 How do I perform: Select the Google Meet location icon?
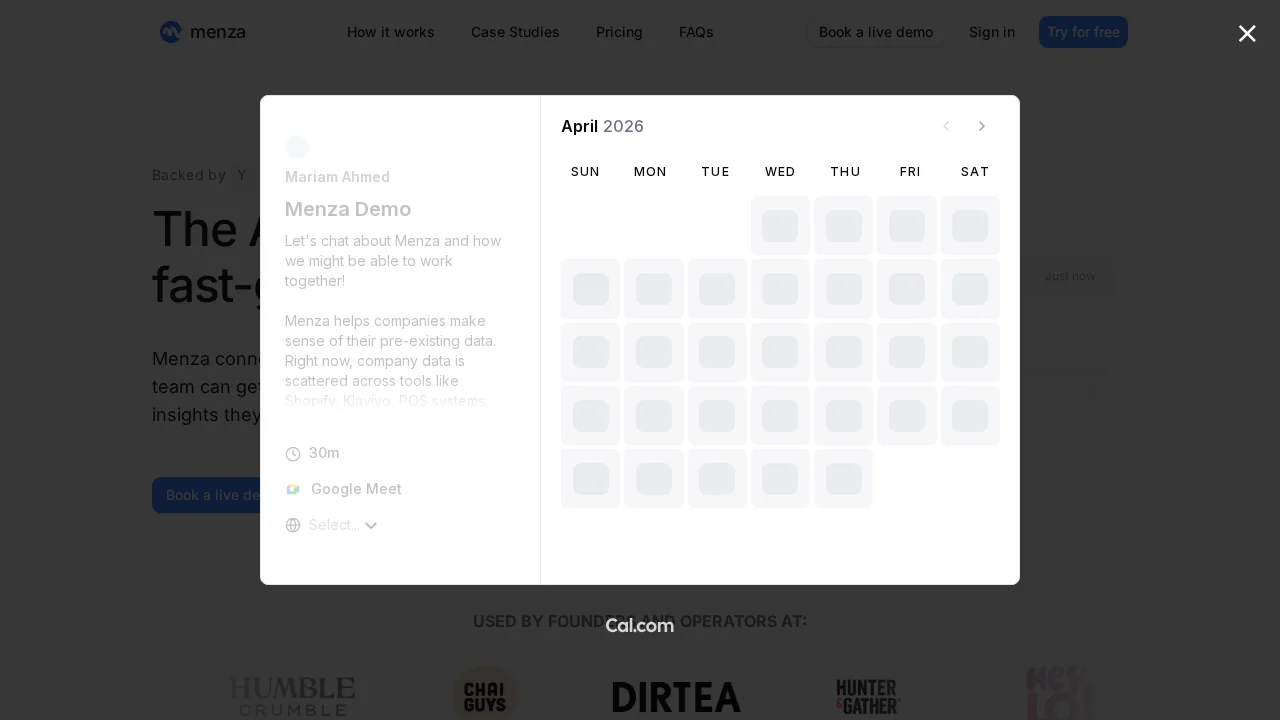click(293, 489)
